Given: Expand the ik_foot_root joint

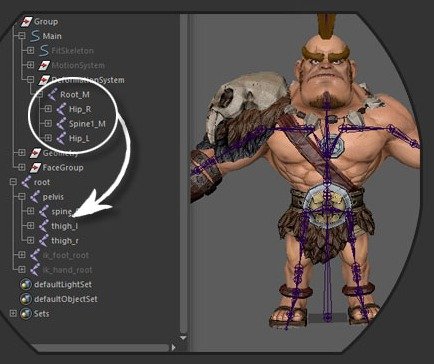Looking at the screenshot, I should click(x=22, y=255).
